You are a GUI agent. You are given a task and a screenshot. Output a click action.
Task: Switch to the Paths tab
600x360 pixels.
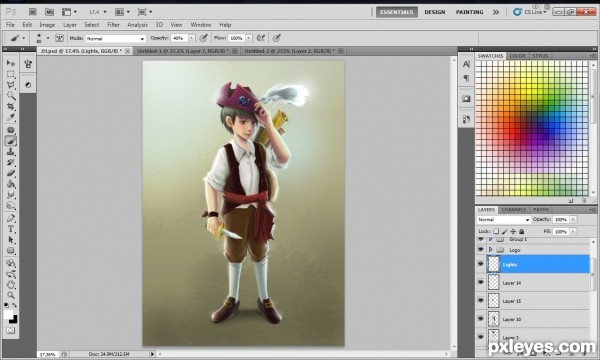click(x=541, y=210)
